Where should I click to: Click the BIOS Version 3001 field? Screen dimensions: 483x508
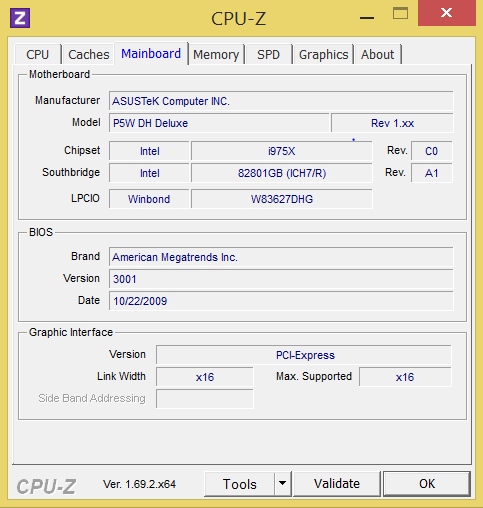[x=281, y=279]
